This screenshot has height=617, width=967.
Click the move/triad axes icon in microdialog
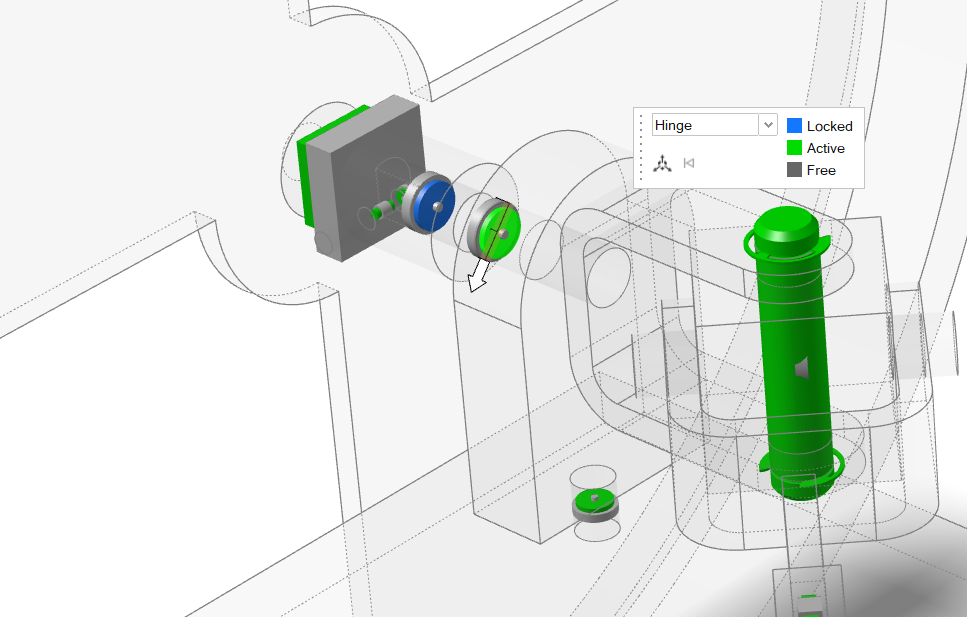pos(662,162)
